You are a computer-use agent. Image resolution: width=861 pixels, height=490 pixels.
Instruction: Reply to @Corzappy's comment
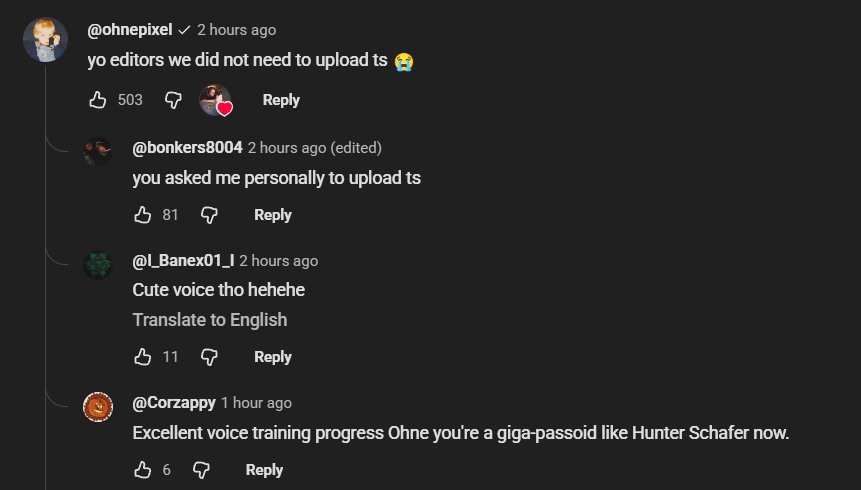click(264, 470)
